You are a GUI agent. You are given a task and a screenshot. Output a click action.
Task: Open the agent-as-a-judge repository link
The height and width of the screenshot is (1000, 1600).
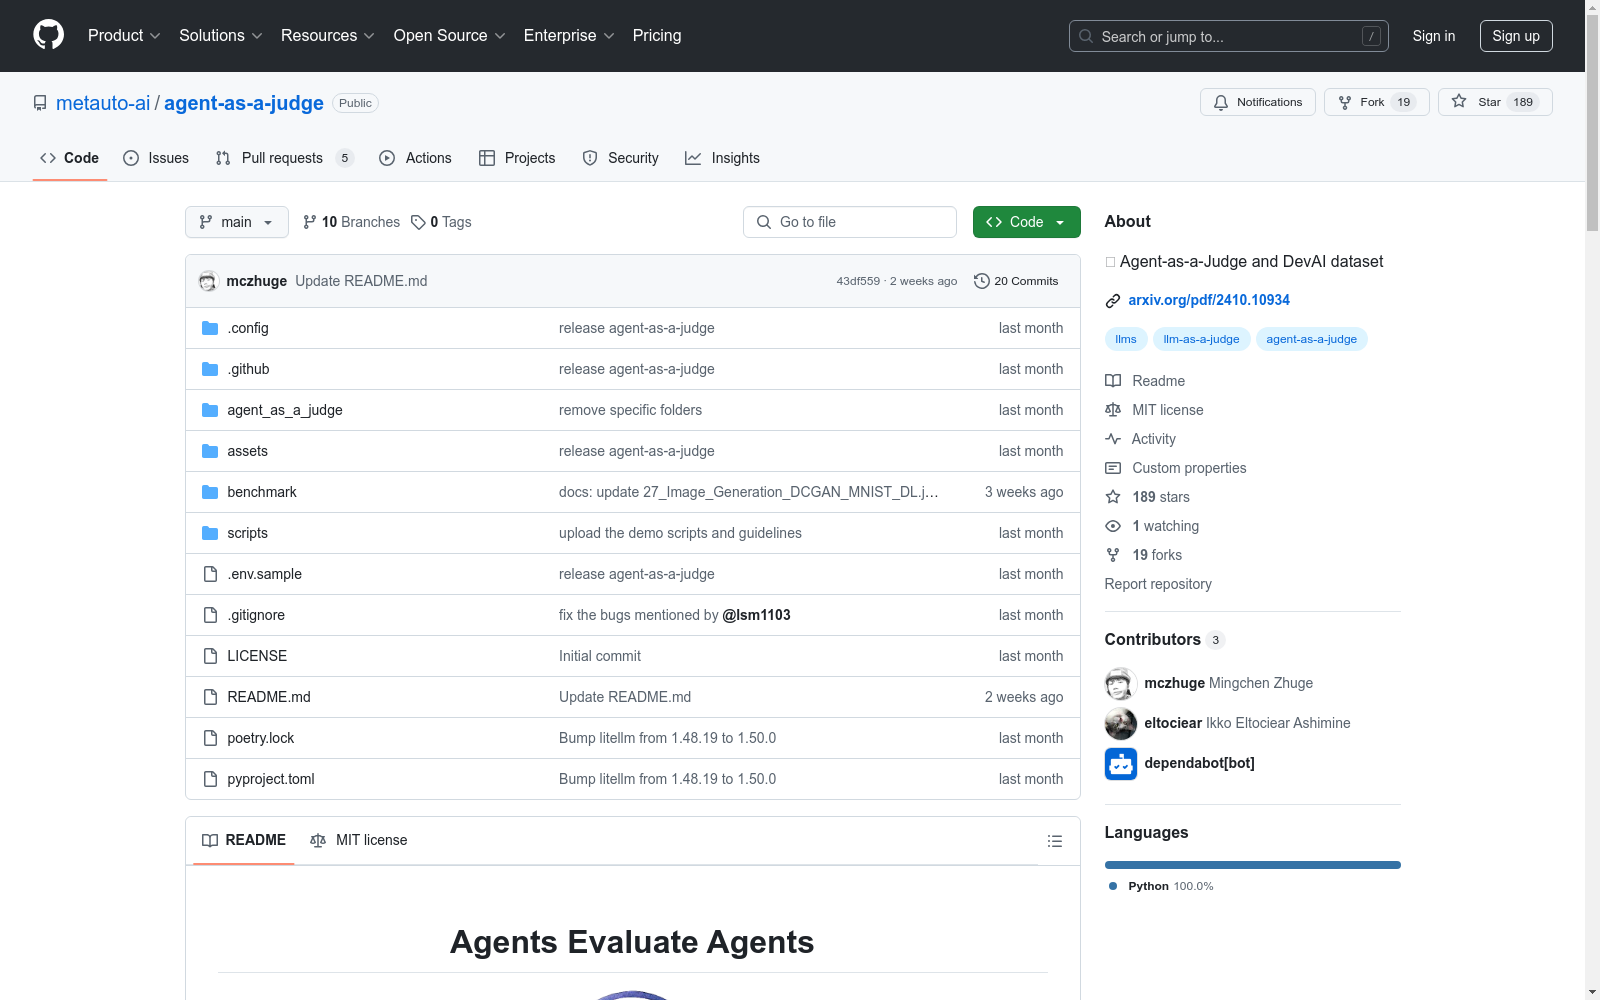(x=244, y=103)
